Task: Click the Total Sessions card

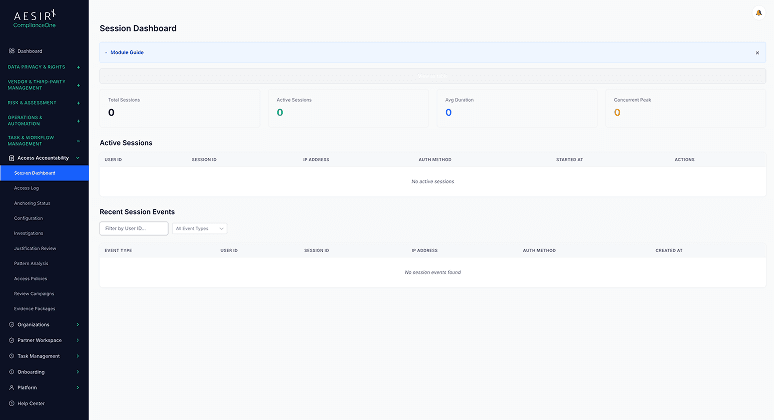Action: (x=180, y=108)
